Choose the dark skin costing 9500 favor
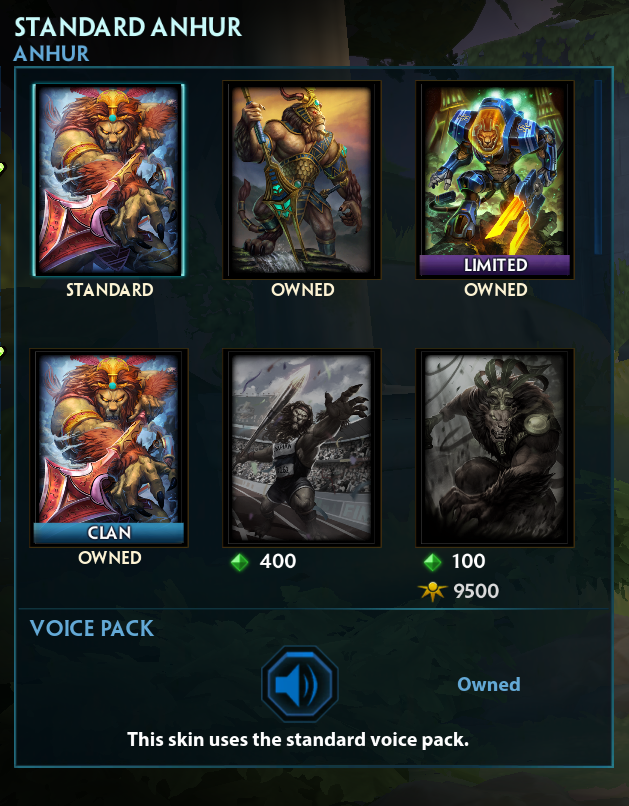 click(495, 448)
